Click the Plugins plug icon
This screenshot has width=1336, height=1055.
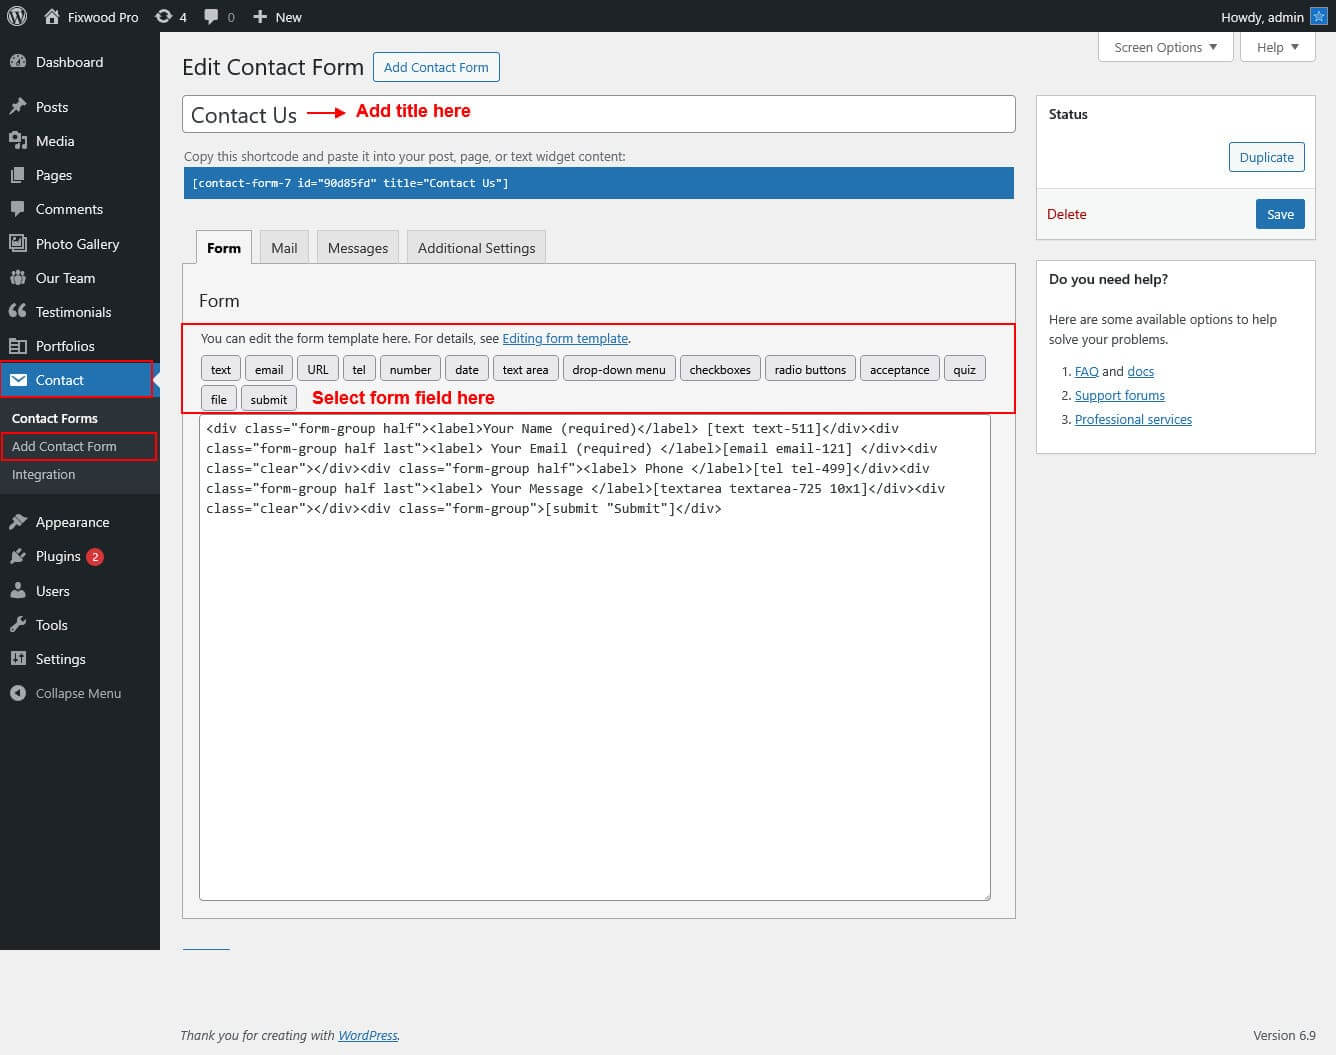(x=18, y=556)
